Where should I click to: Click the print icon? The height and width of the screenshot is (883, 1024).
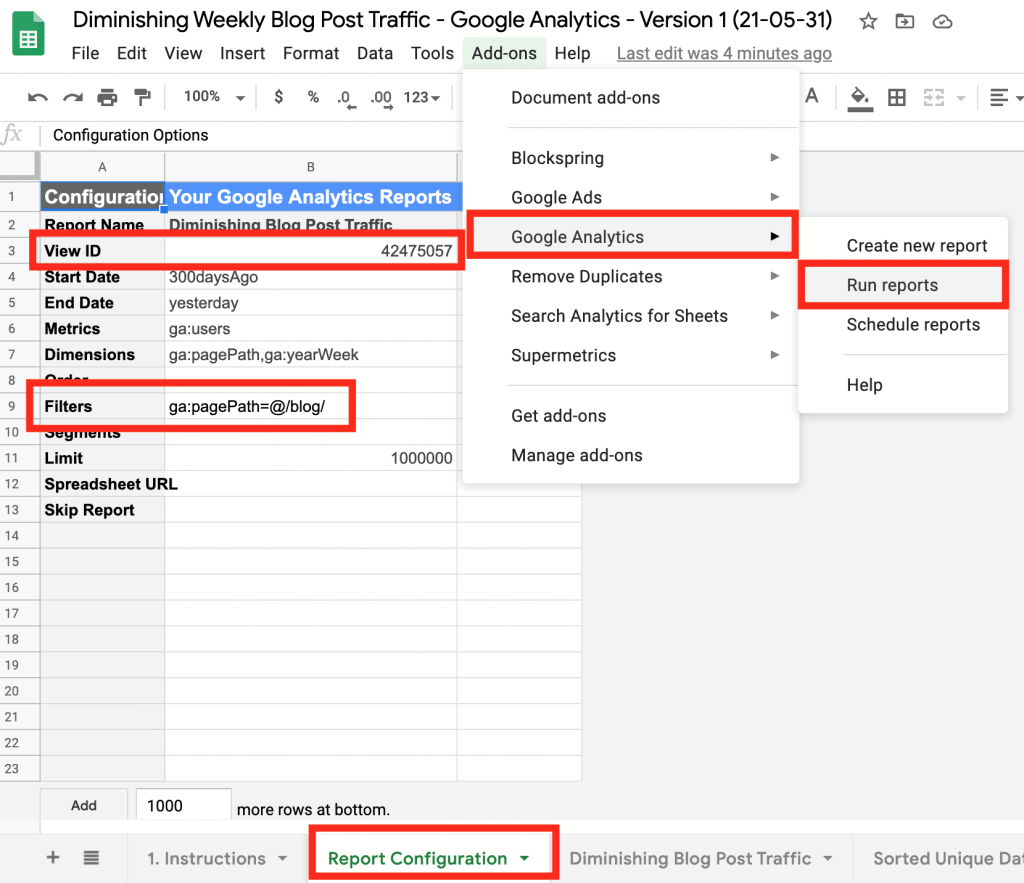pos(107,97)
